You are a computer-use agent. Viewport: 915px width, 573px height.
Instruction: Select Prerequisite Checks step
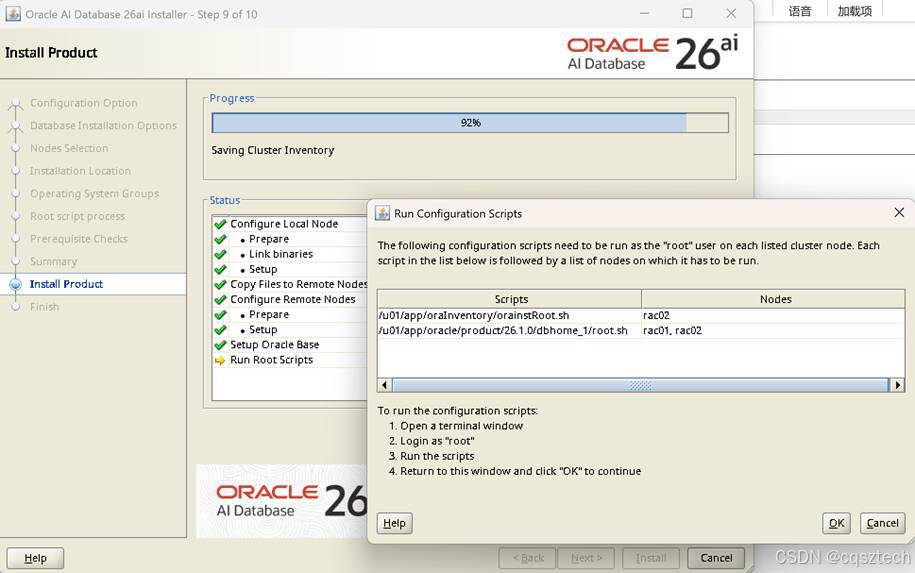click(79, 239)
